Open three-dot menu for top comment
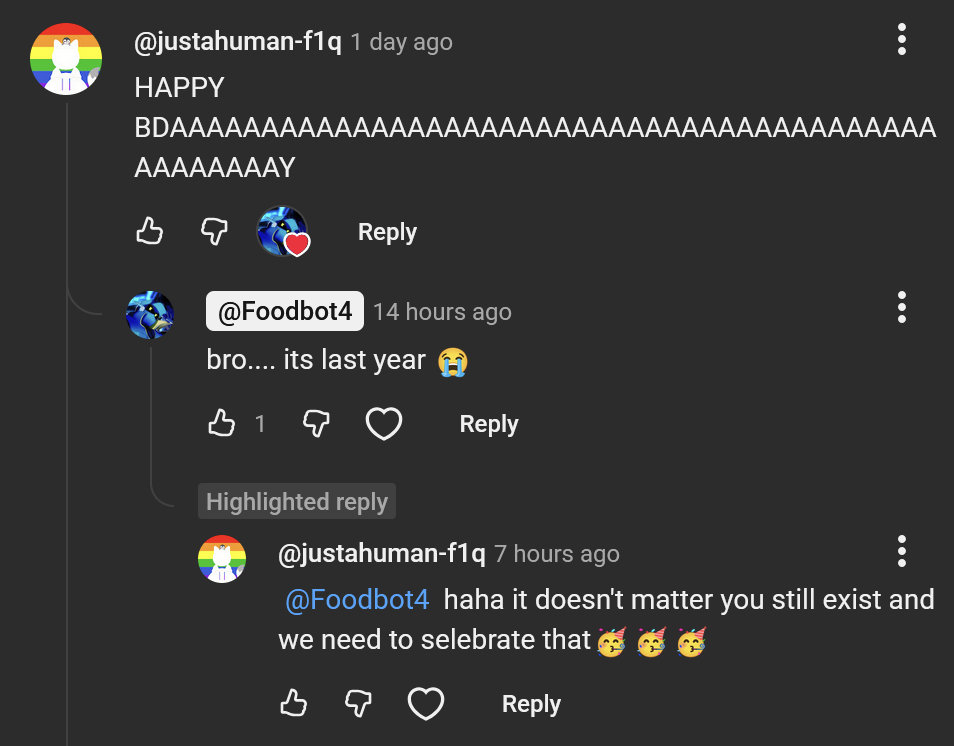The width and height of the screenshot is (954, 746). click(901, 40)
